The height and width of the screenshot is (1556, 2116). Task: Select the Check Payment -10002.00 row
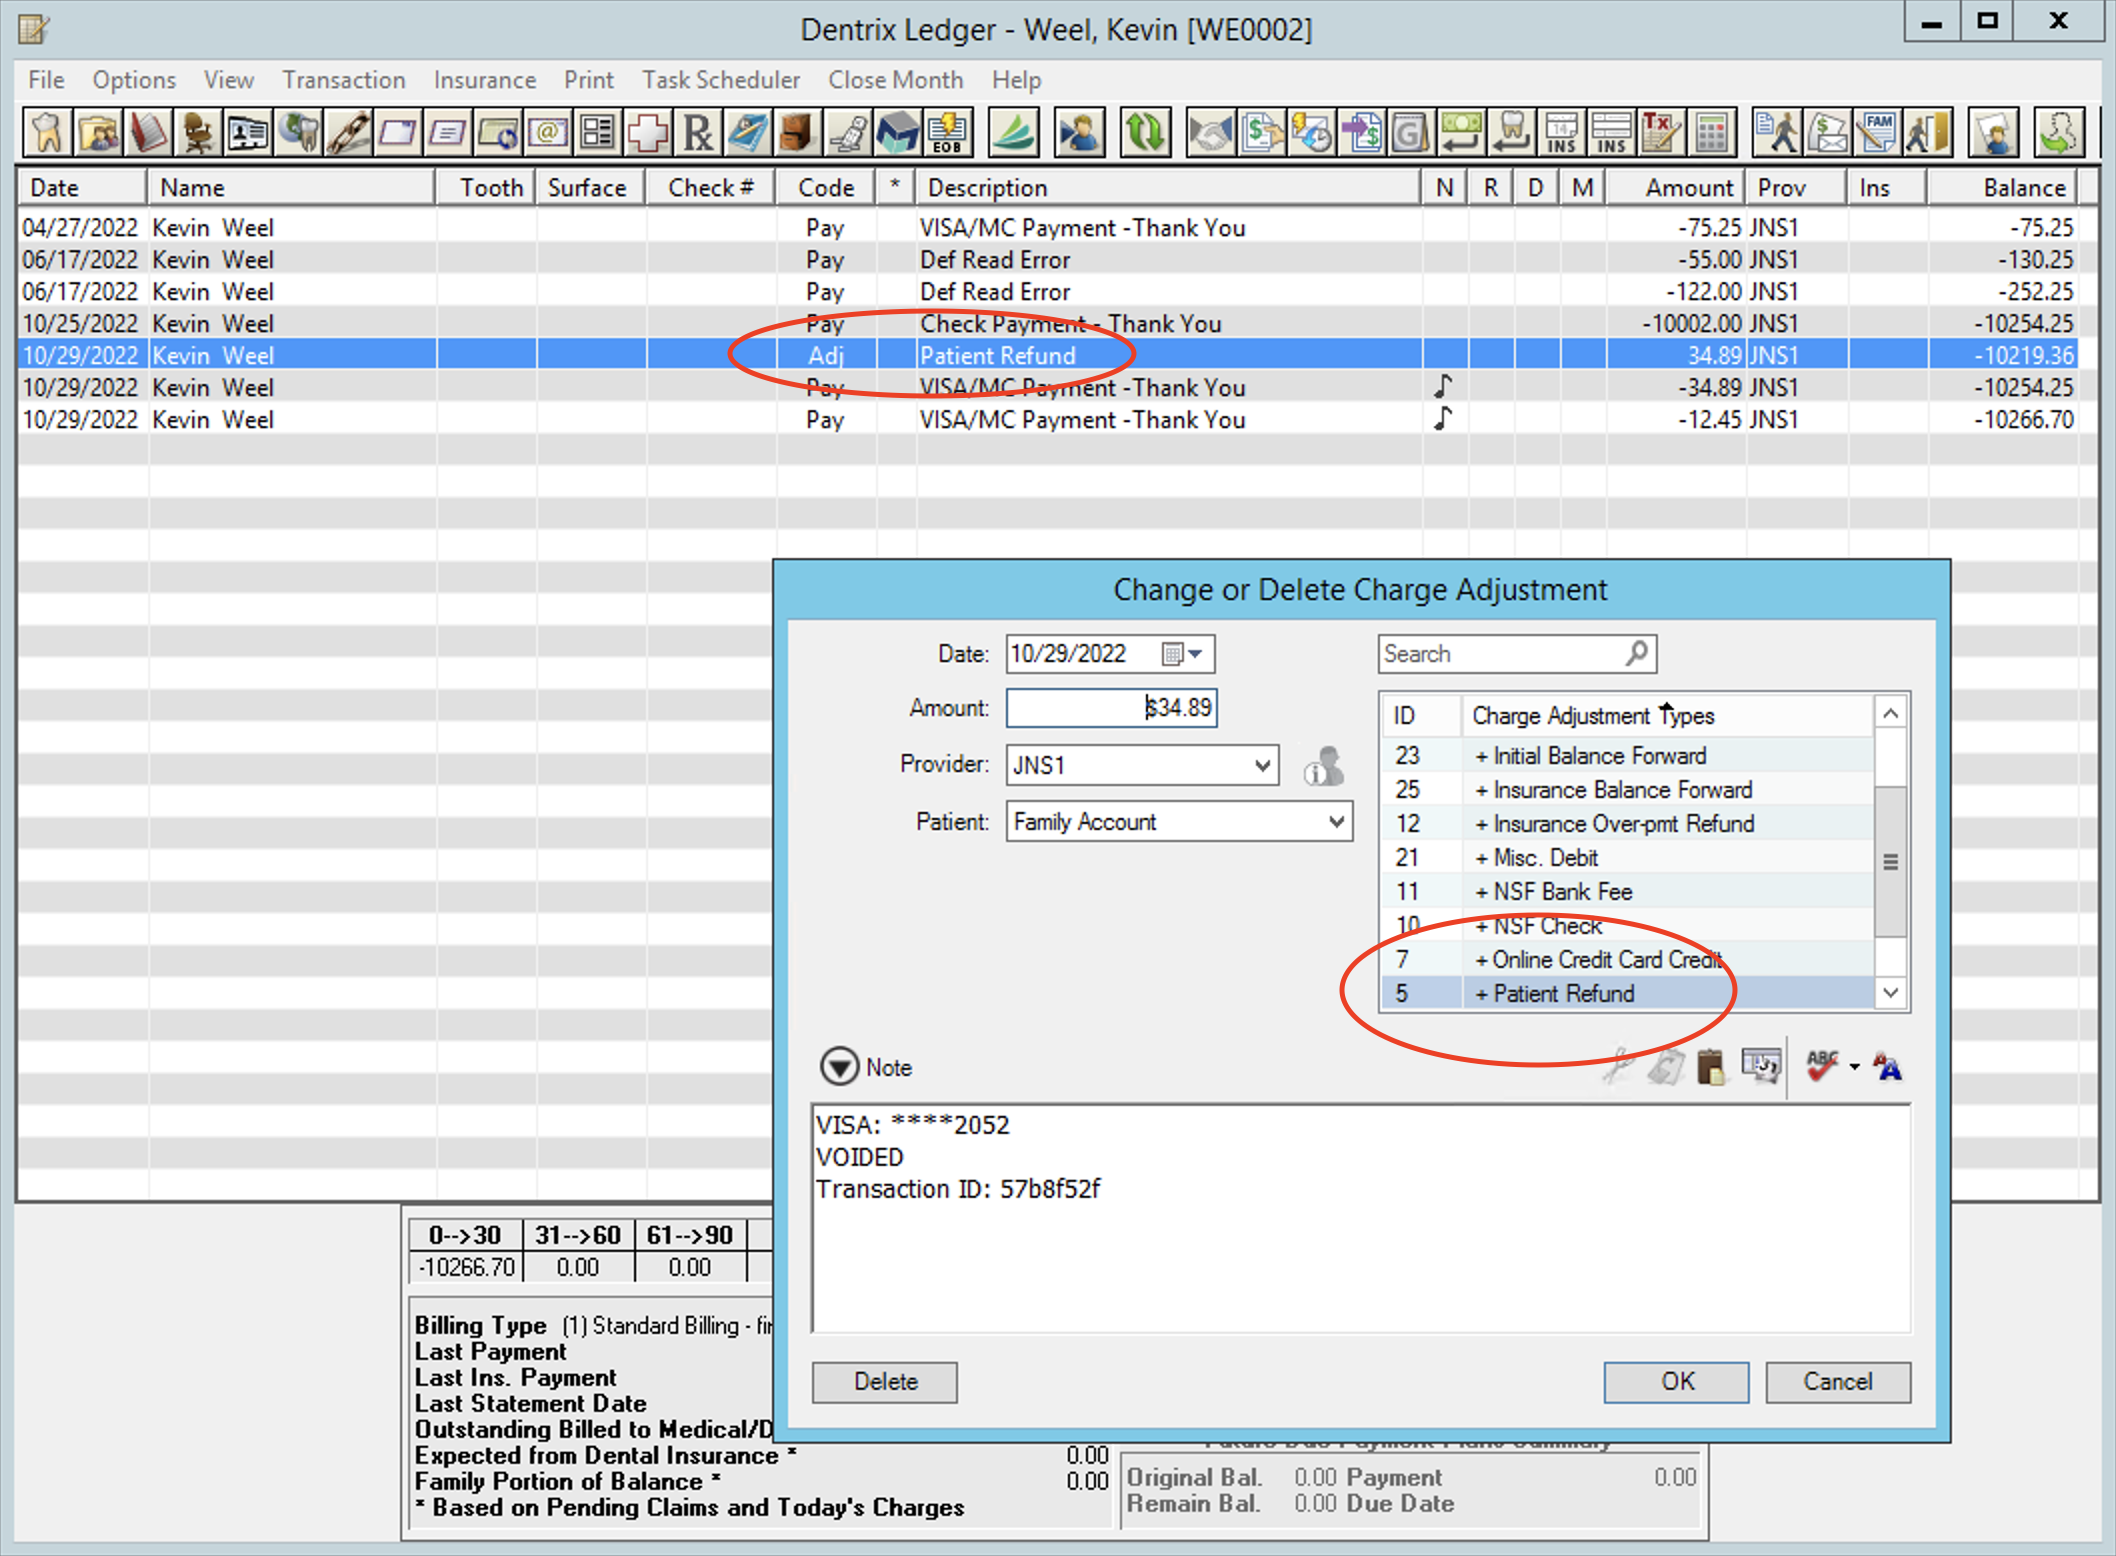(x=1047, y=323)
